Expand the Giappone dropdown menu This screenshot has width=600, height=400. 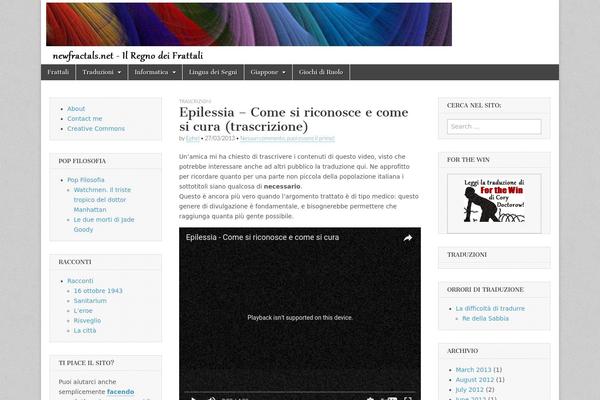268,72
